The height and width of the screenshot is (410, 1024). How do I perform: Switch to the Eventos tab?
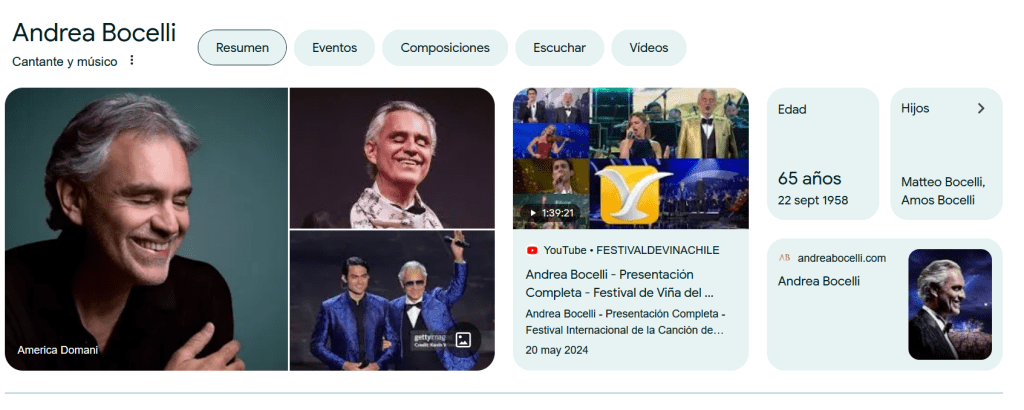tap(334, 48)
